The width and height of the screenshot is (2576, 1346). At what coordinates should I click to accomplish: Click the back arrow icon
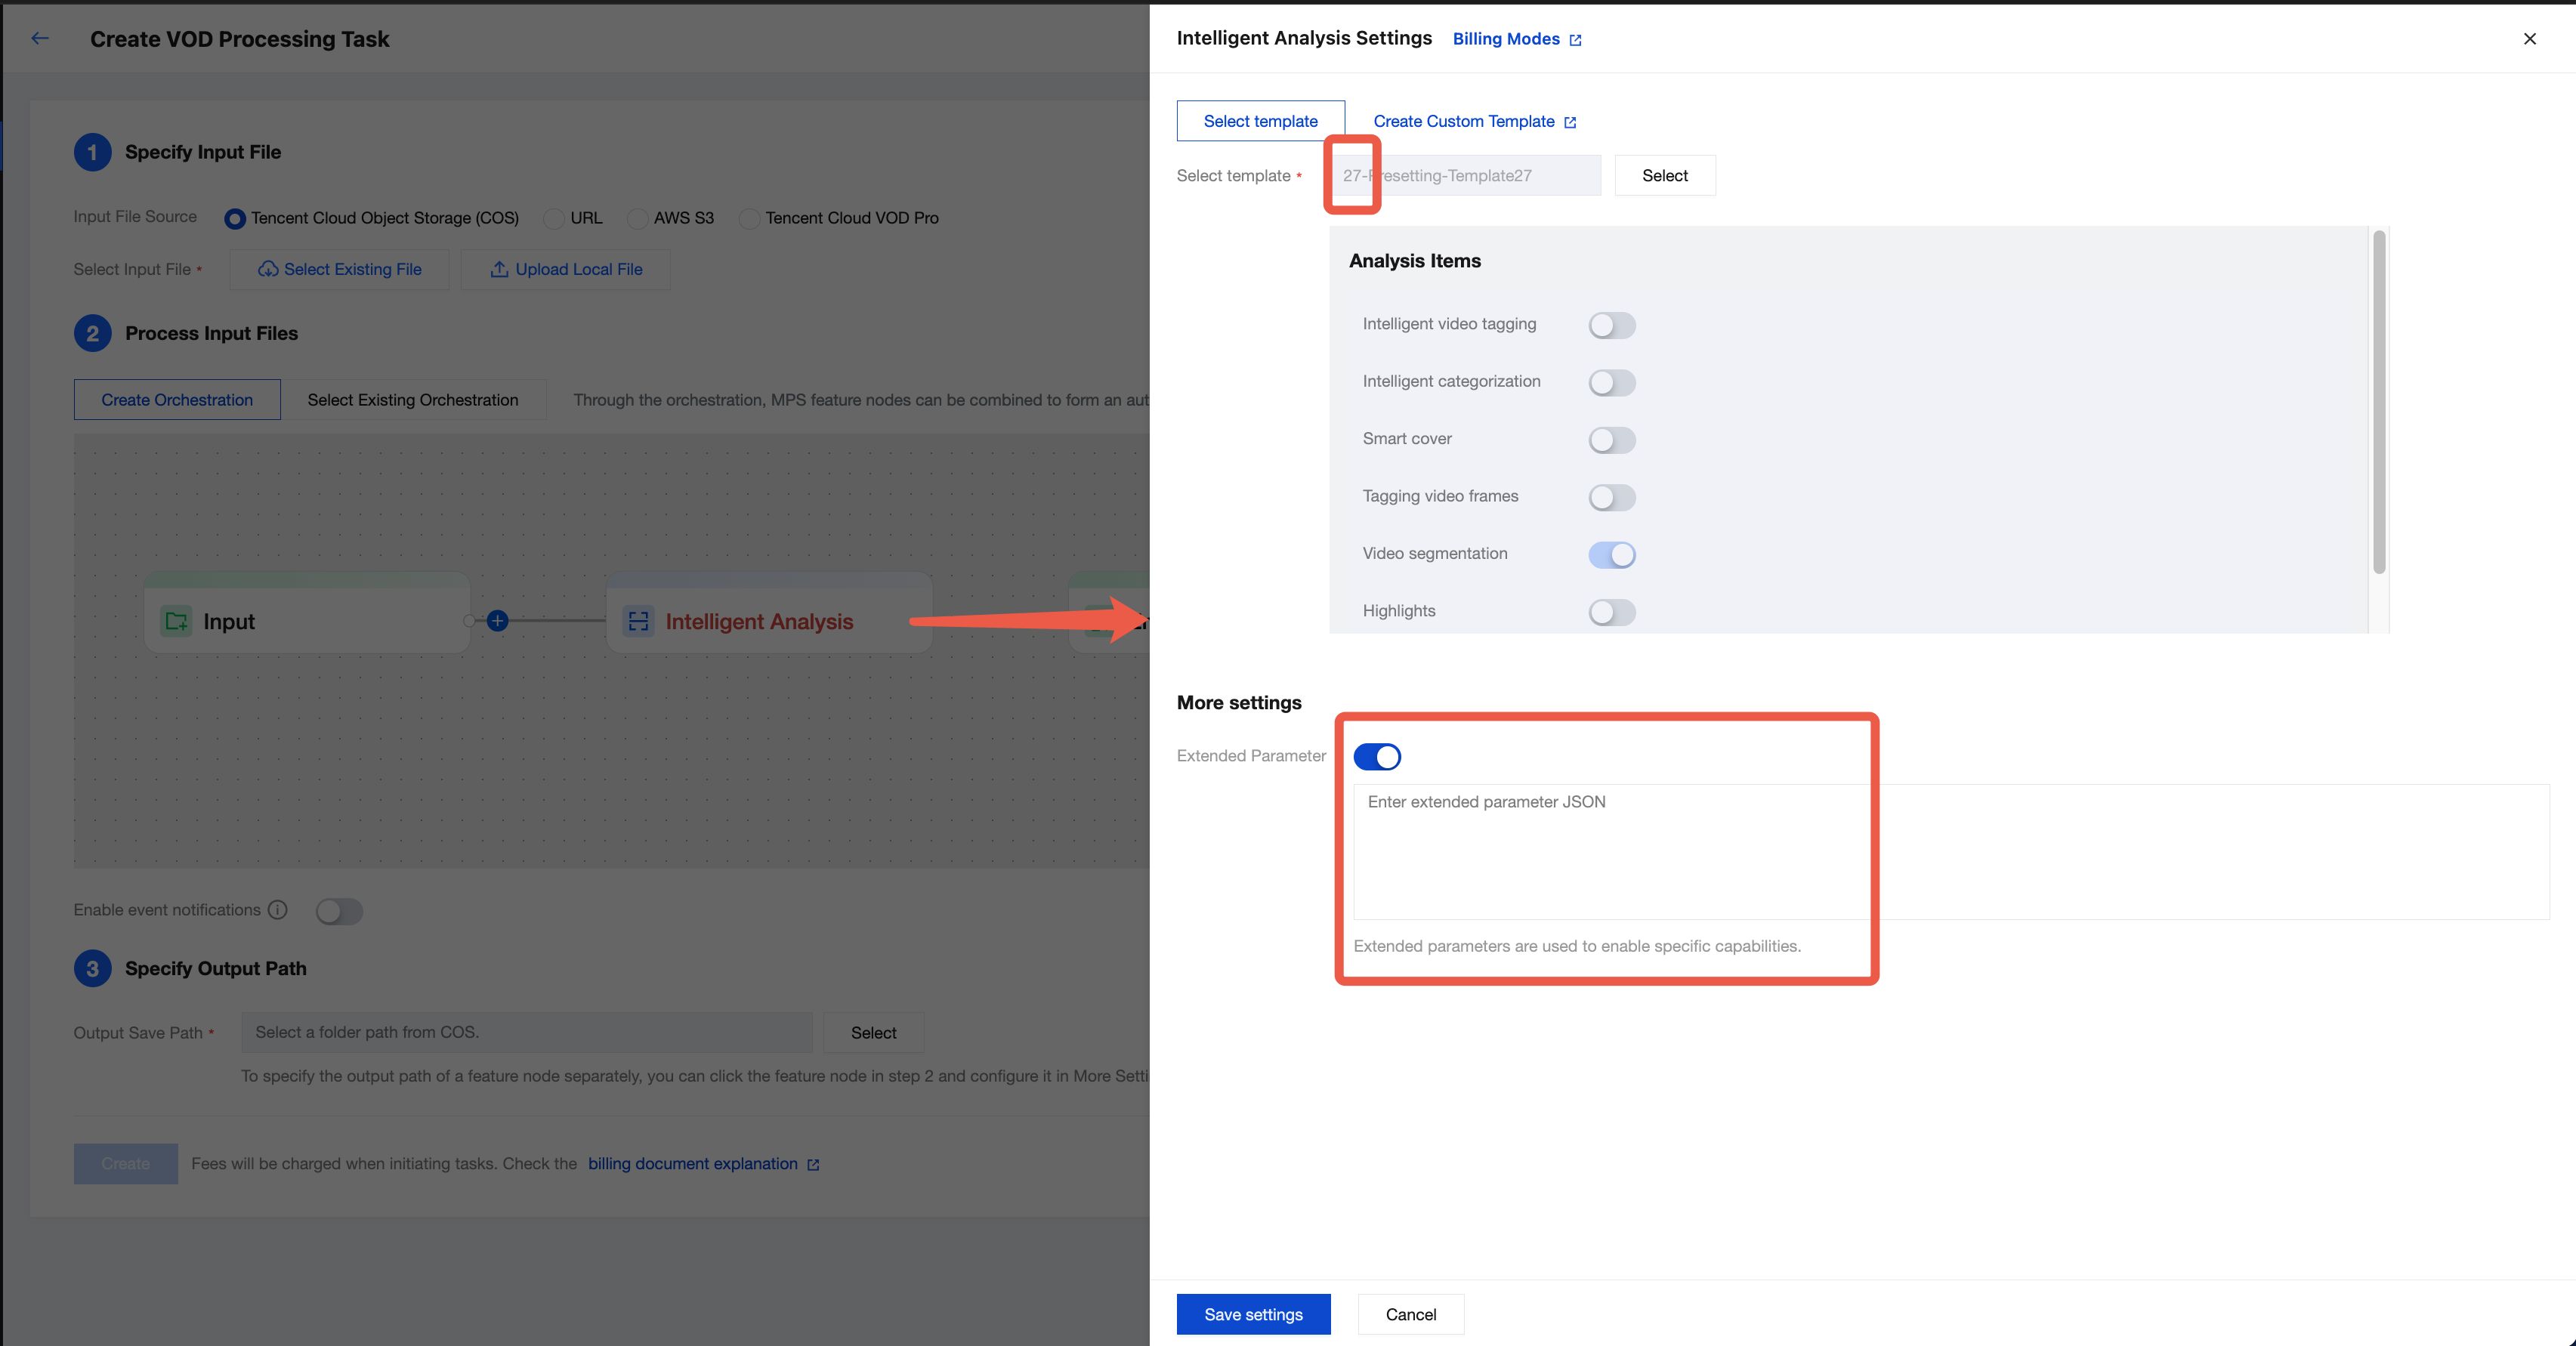click(x=40, y=38)
